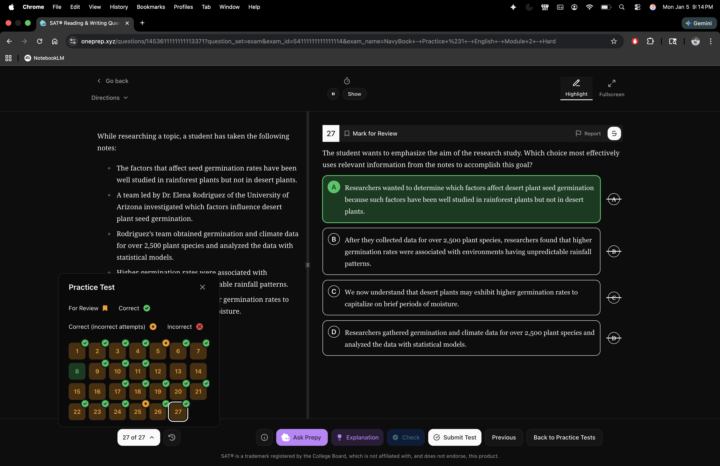This screenshot has width=720, height=466.
Task: Strike out answer choice D
Action: pos(614,338)
